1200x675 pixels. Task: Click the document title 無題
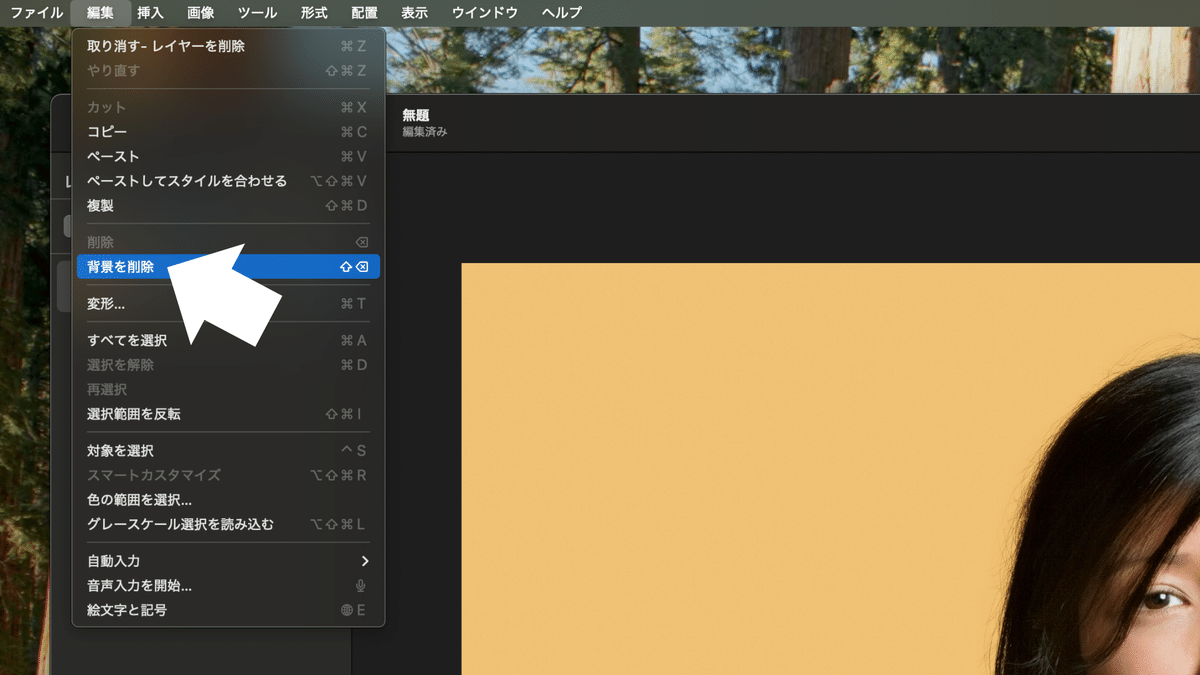(416, 115)
